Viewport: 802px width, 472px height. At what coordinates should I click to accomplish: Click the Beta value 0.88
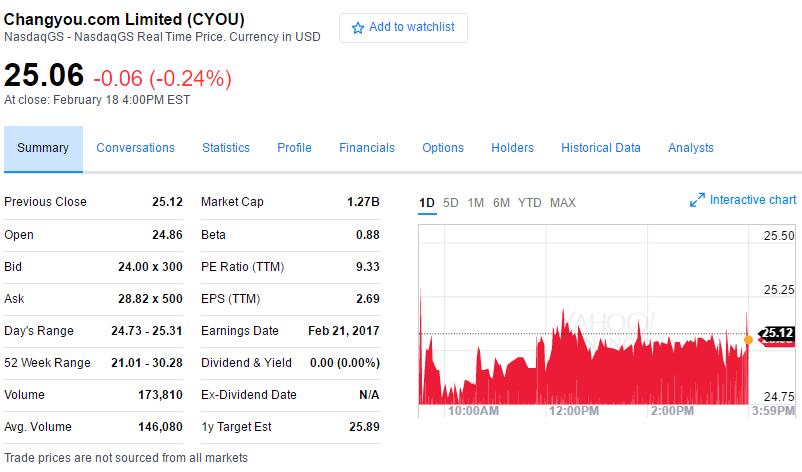[x=368, y=235]
